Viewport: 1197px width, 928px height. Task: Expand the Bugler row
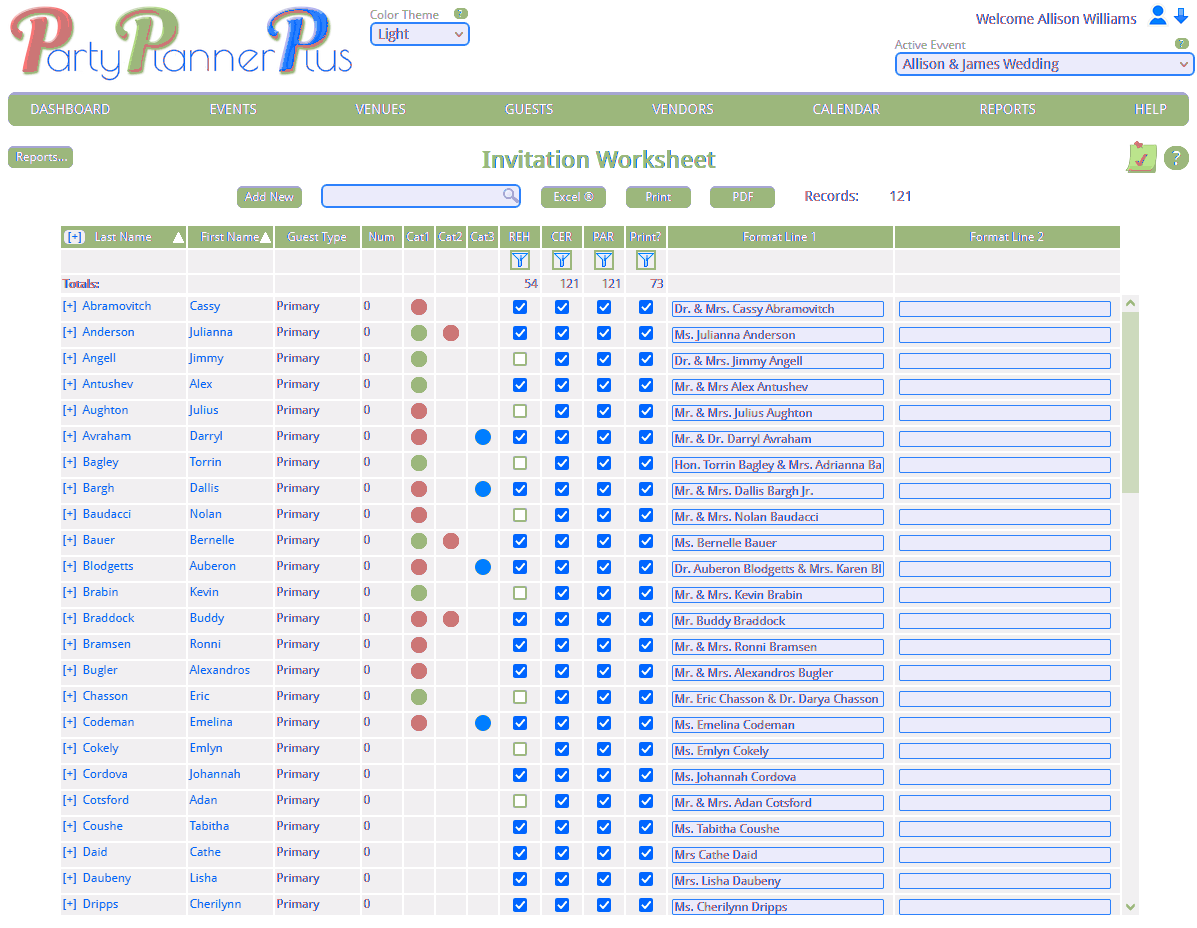coord(69,671)
